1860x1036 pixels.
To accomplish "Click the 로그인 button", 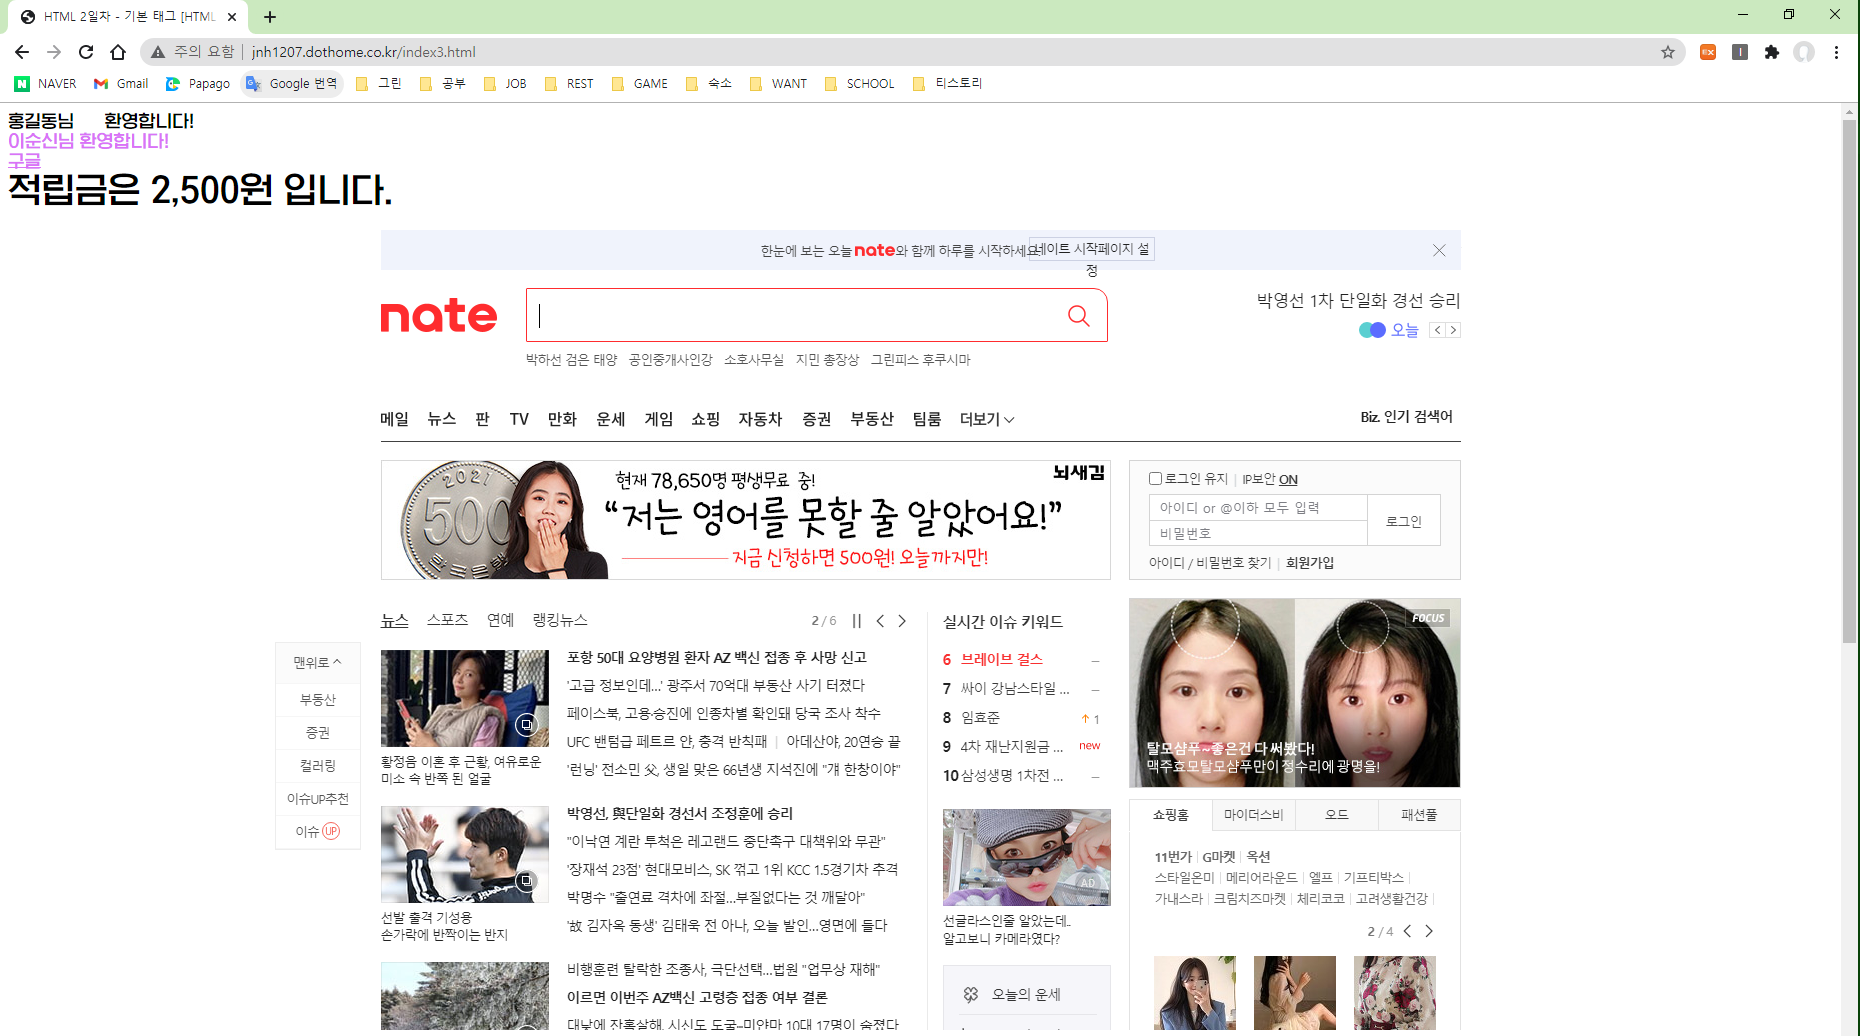I will (1404, 520).
